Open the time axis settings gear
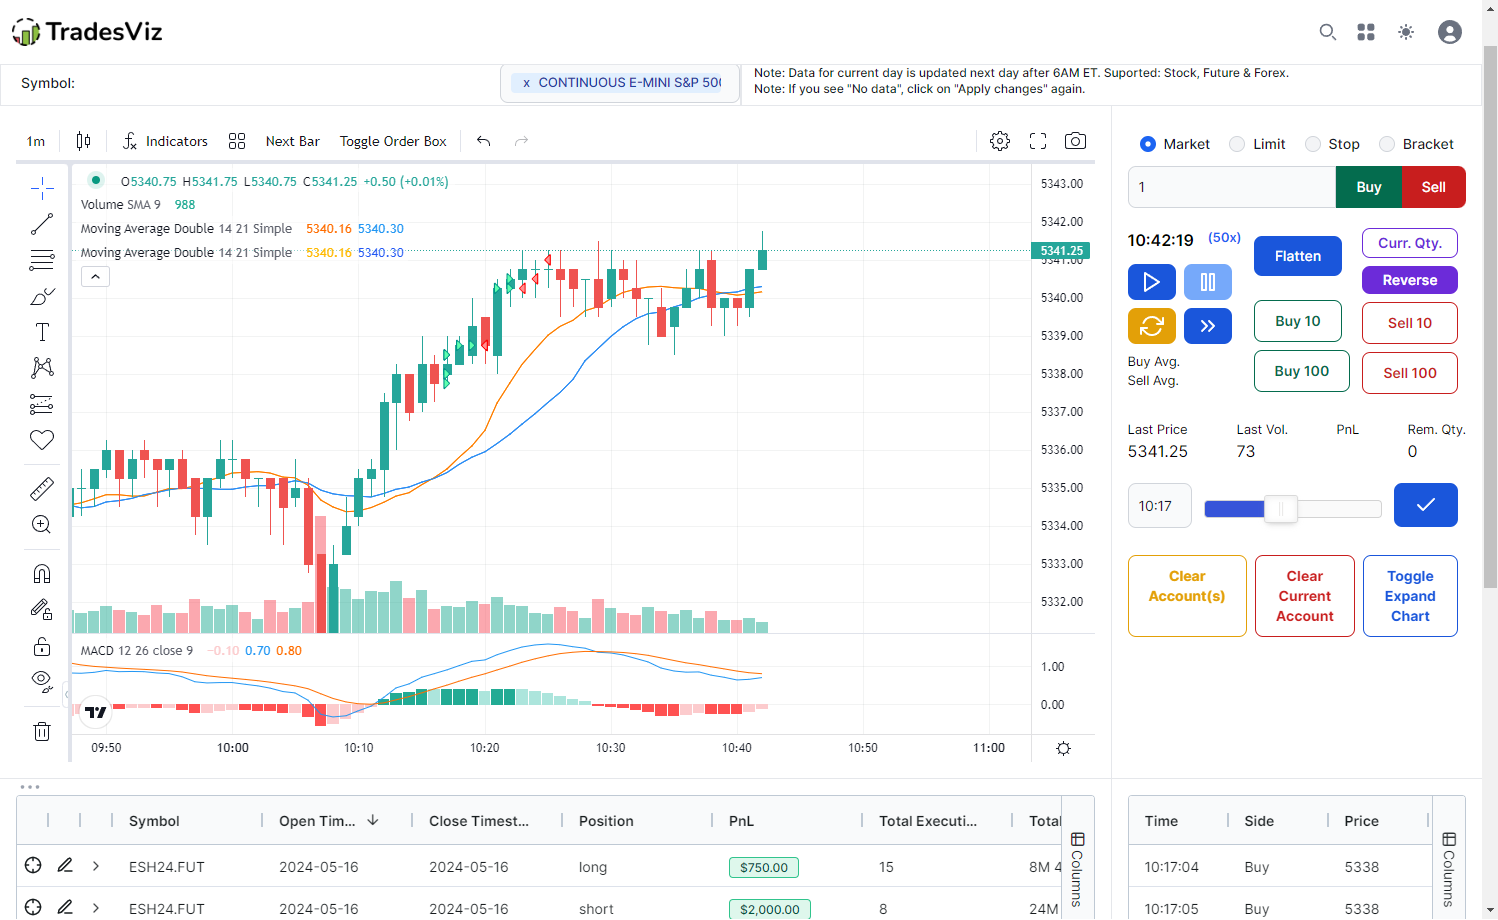1498x920 pixels. [1063, 748]
